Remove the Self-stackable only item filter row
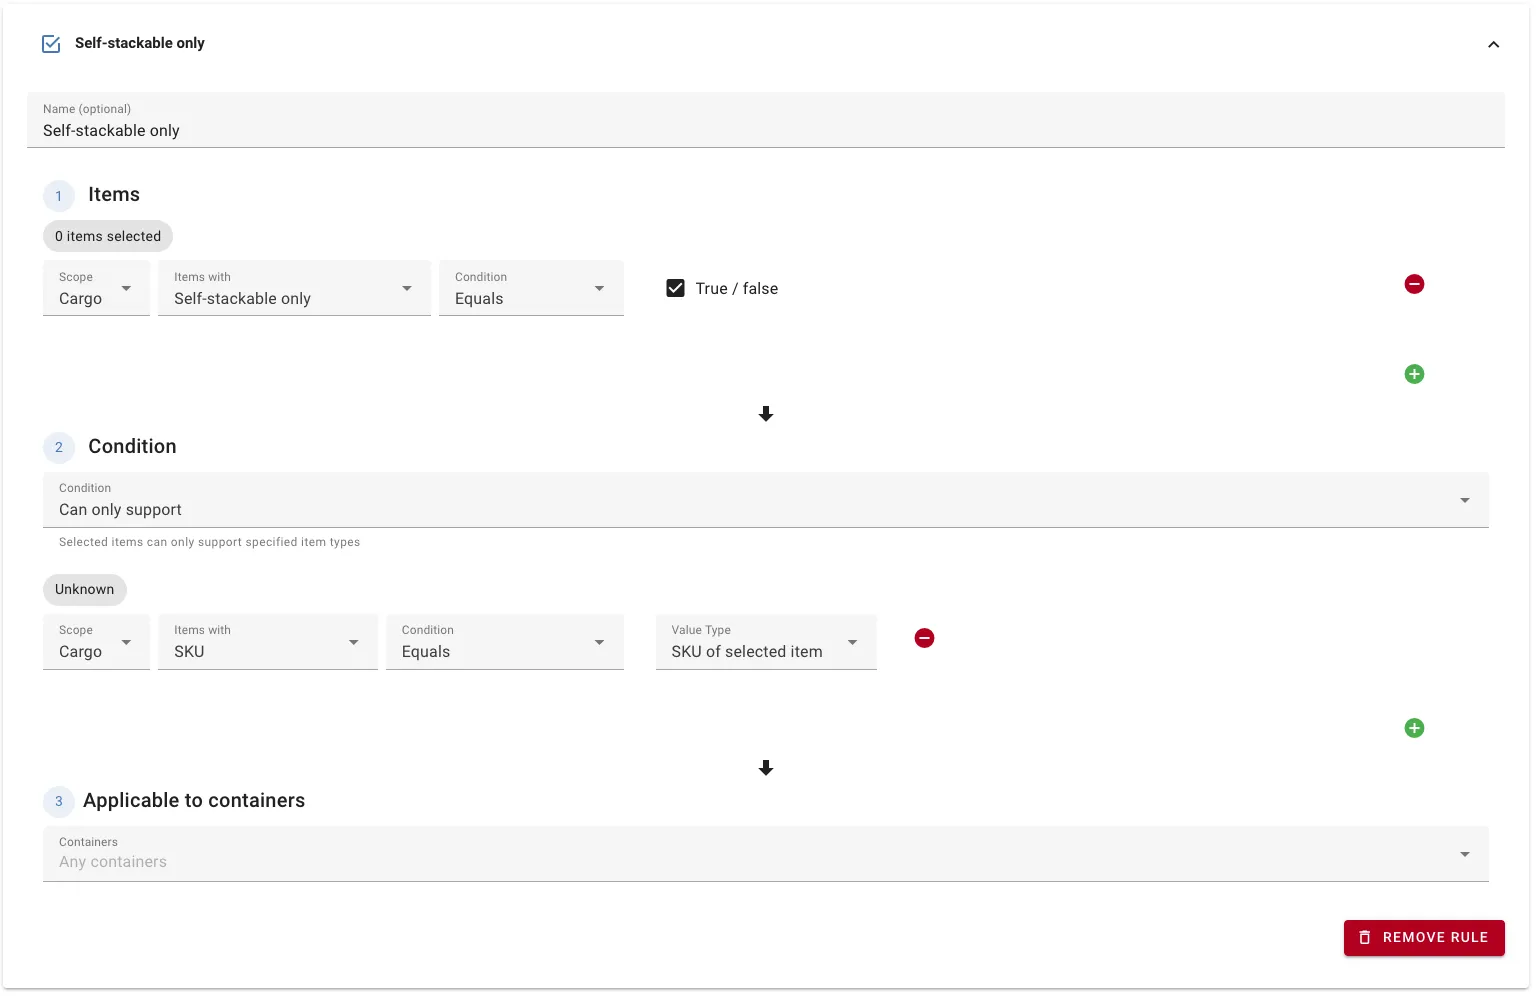The image size is (1537, 996). click(x=1414, y=284)
